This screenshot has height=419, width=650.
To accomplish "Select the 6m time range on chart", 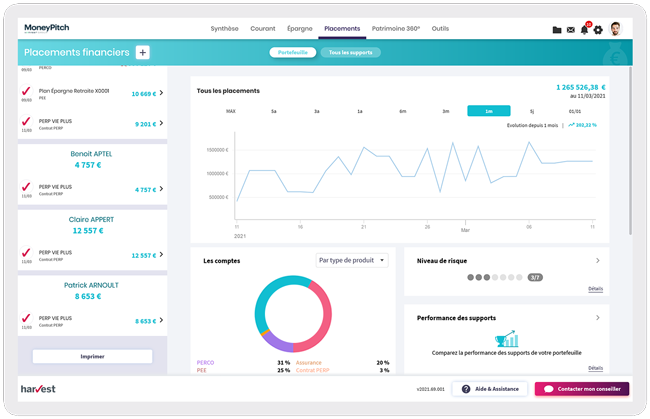I will [402, 111].
